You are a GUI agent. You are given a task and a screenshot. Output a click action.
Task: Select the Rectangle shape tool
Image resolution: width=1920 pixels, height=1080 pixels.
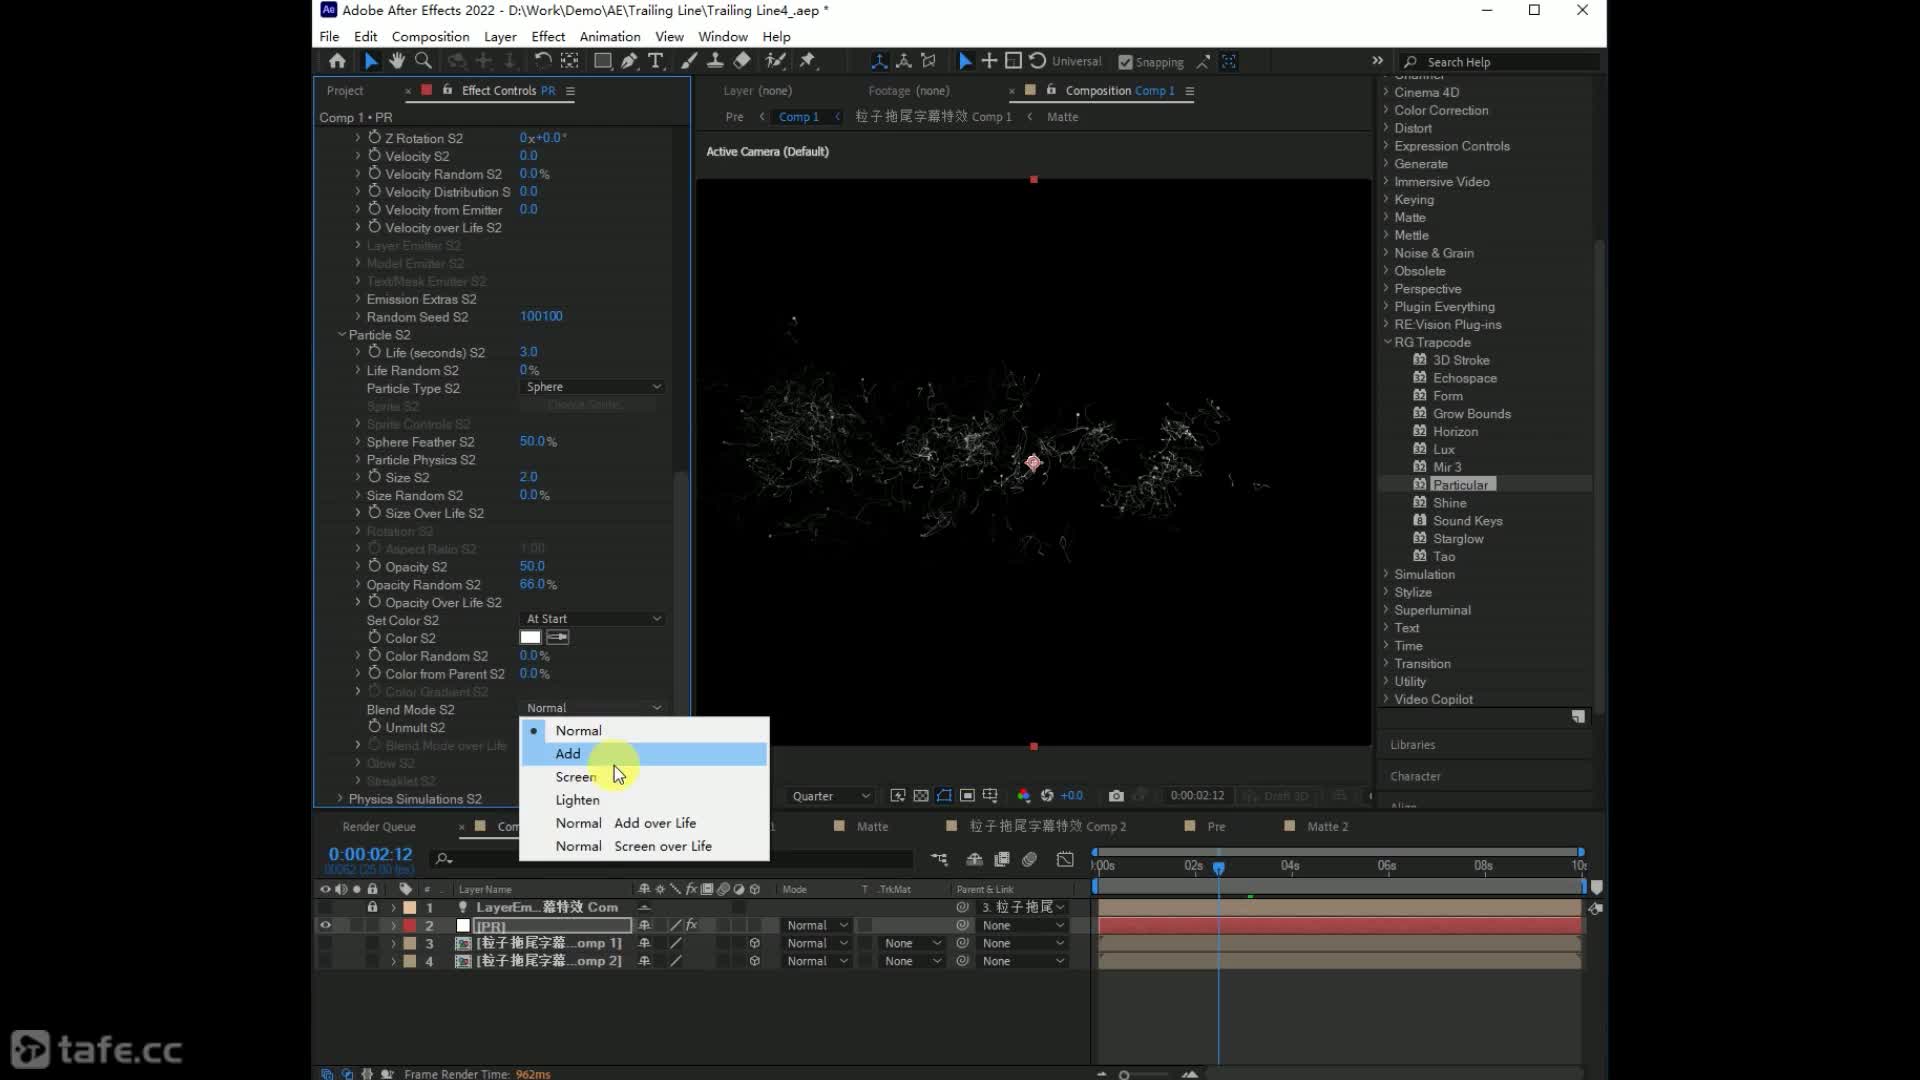pyautogui.click(x=603, y=61)
